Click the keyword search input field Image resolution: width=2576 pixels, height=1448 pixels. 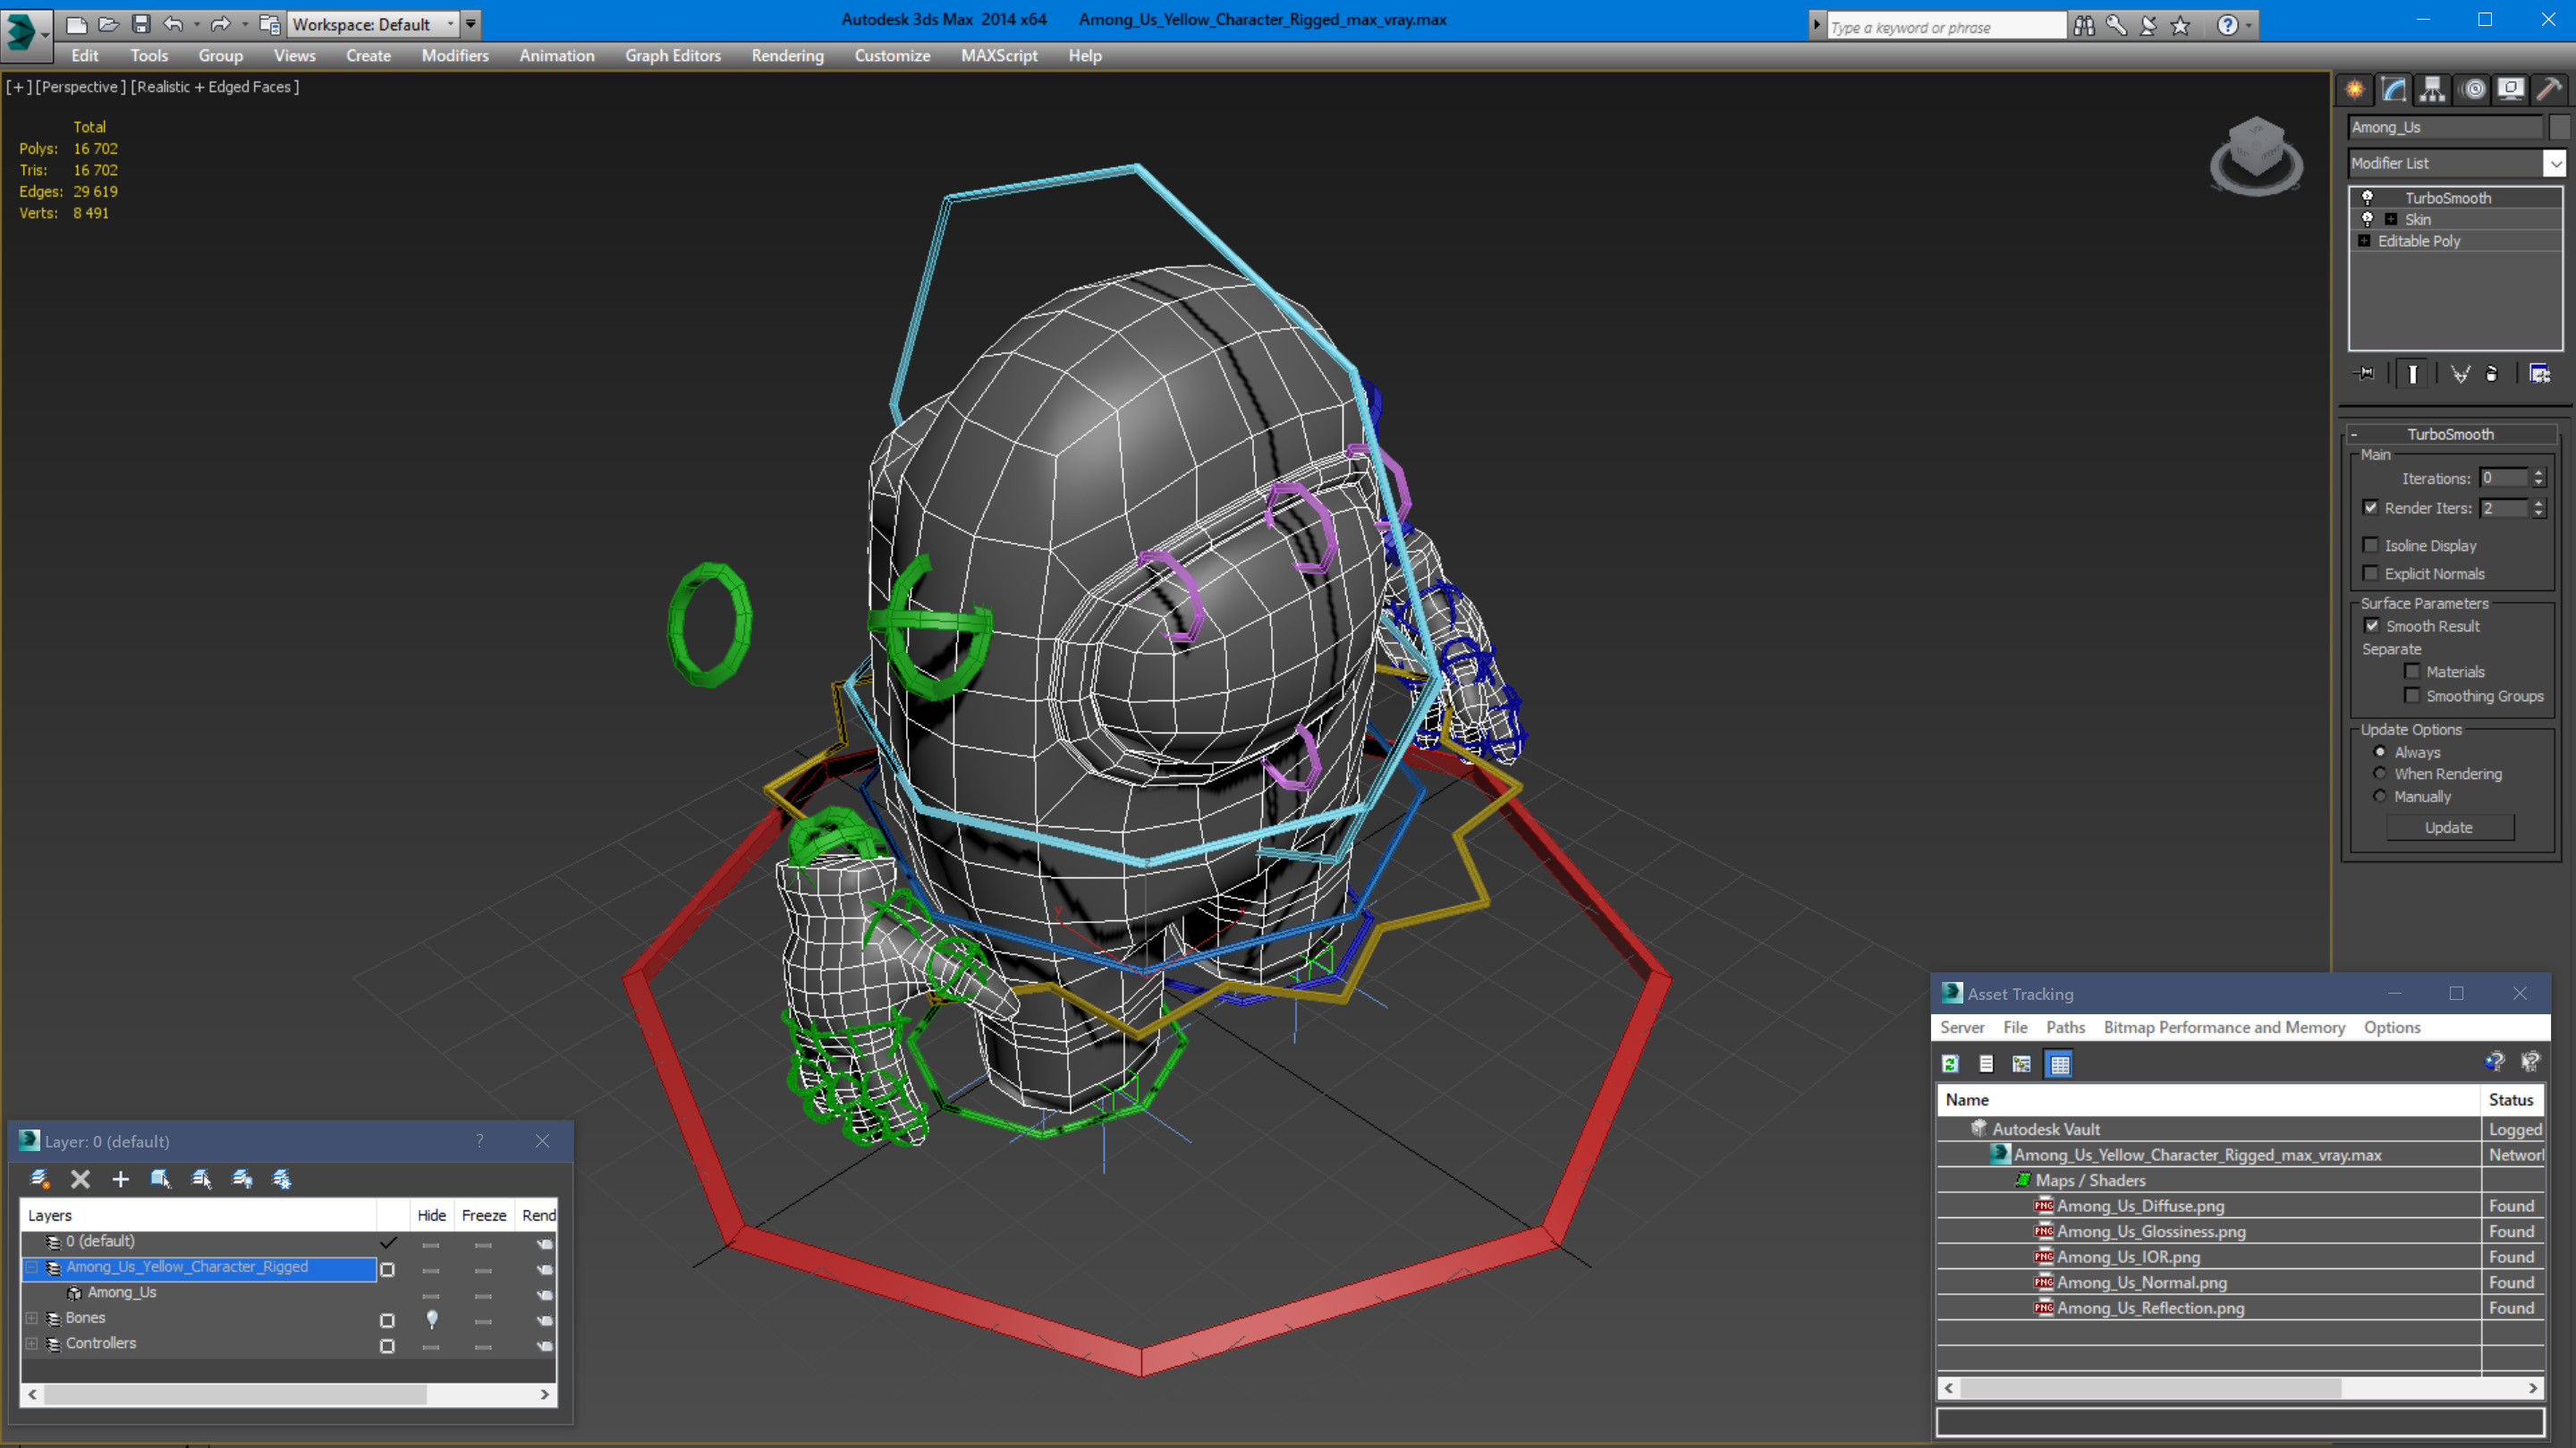(x=1946, y=27)
